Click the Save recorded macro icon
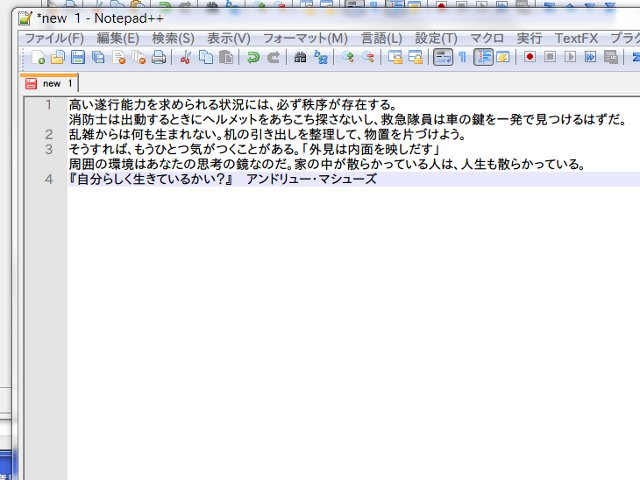 [611, 57]
